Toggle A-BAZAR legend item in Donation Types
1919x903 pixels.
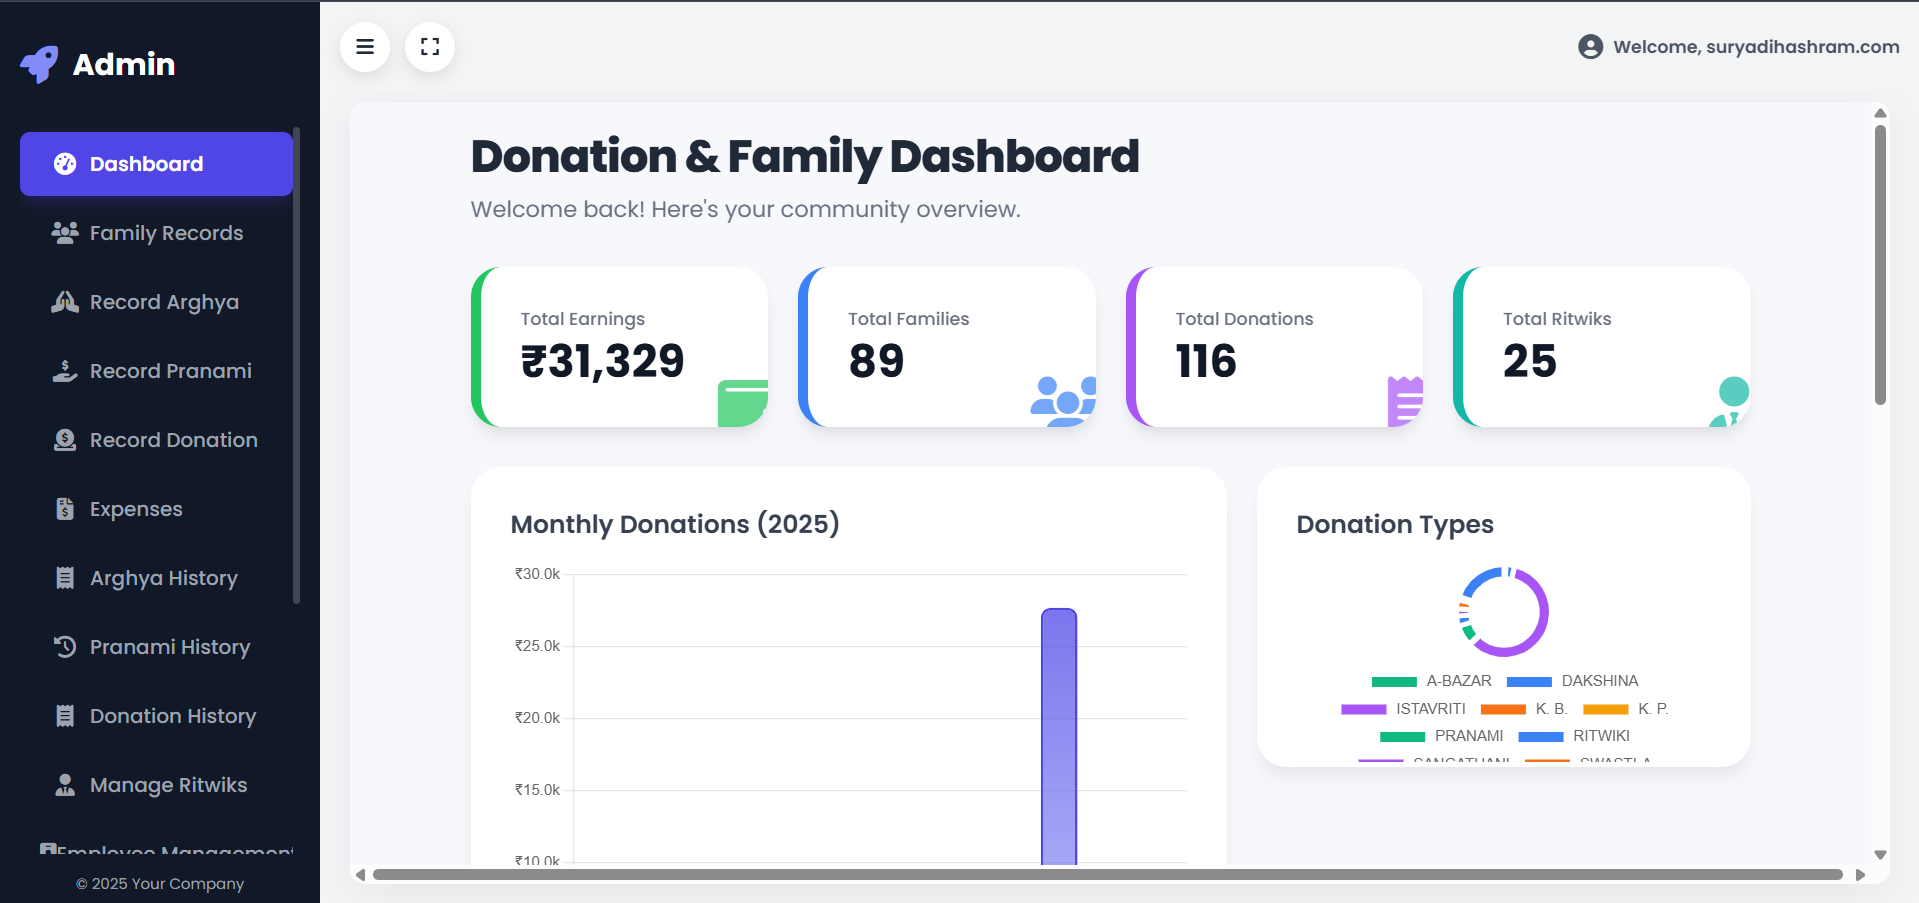pyautogui.click(x=1431, y=681)
